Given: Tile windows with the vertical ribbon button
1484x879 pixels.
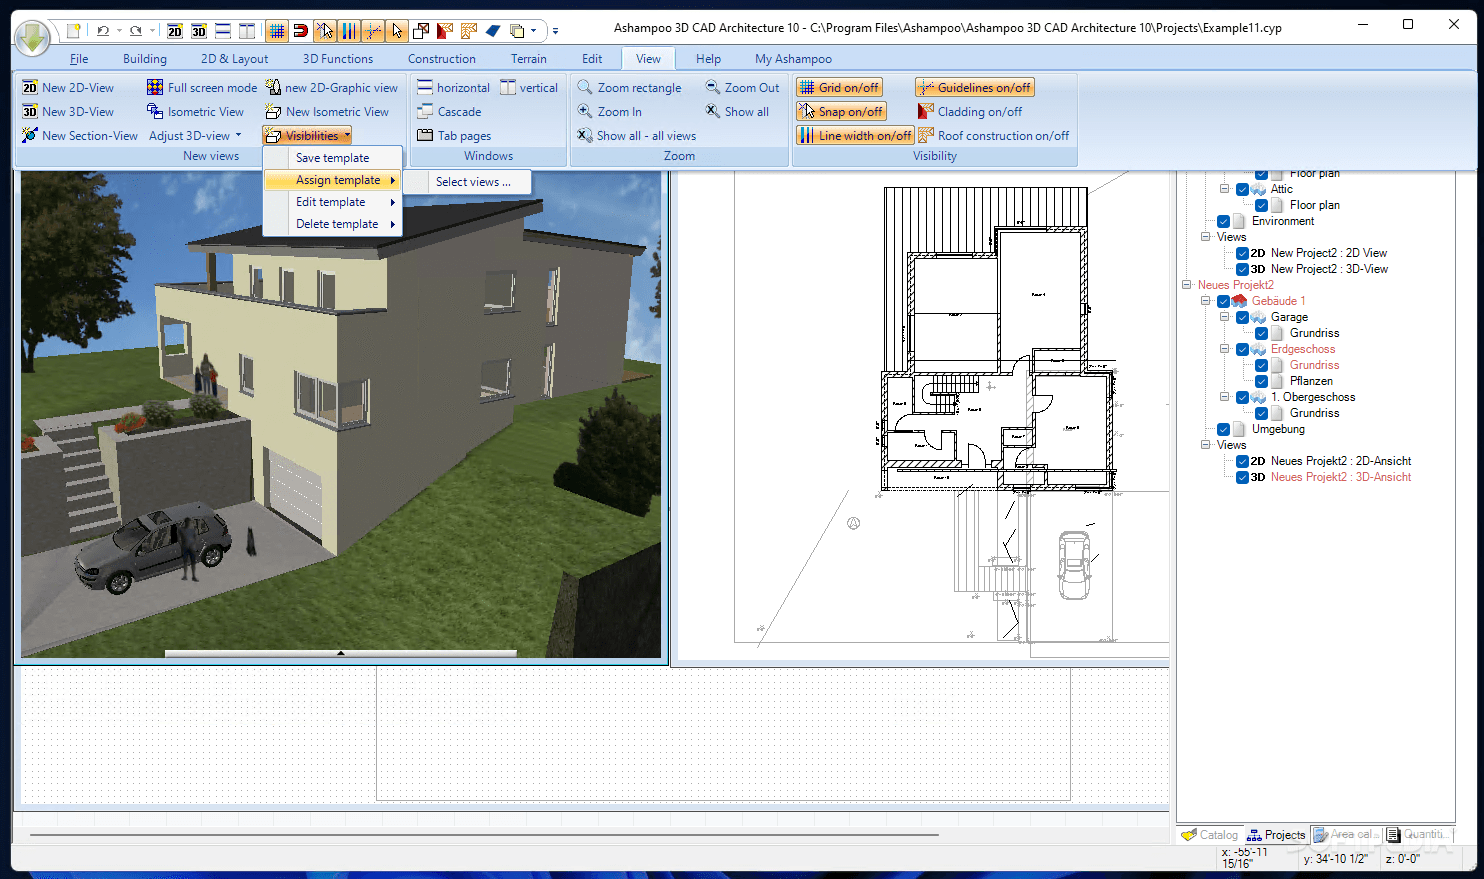Looking at the screenshot, I should click(529, 88).
